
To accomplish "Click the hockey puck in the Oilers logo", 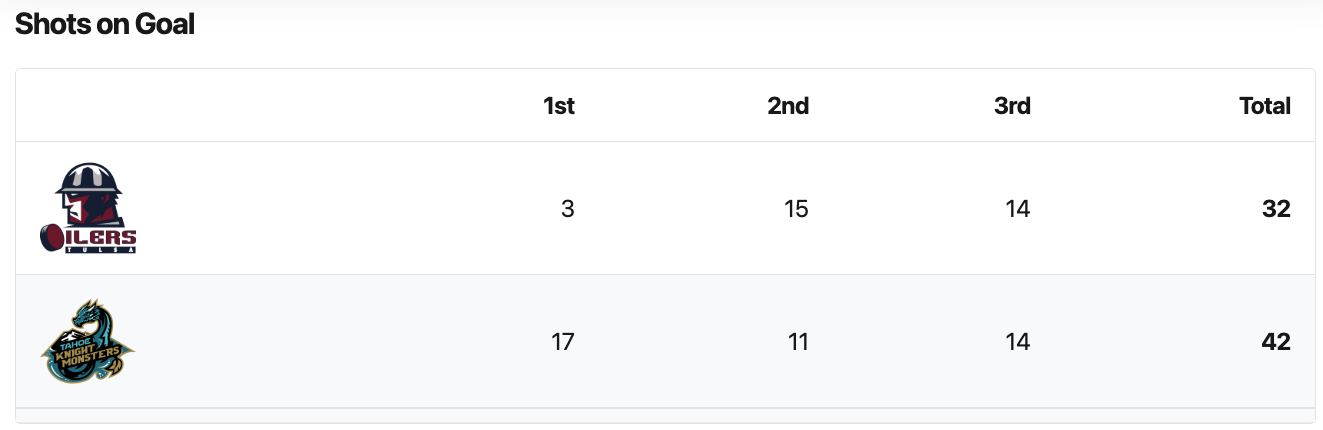I will (x=52, y=238).
